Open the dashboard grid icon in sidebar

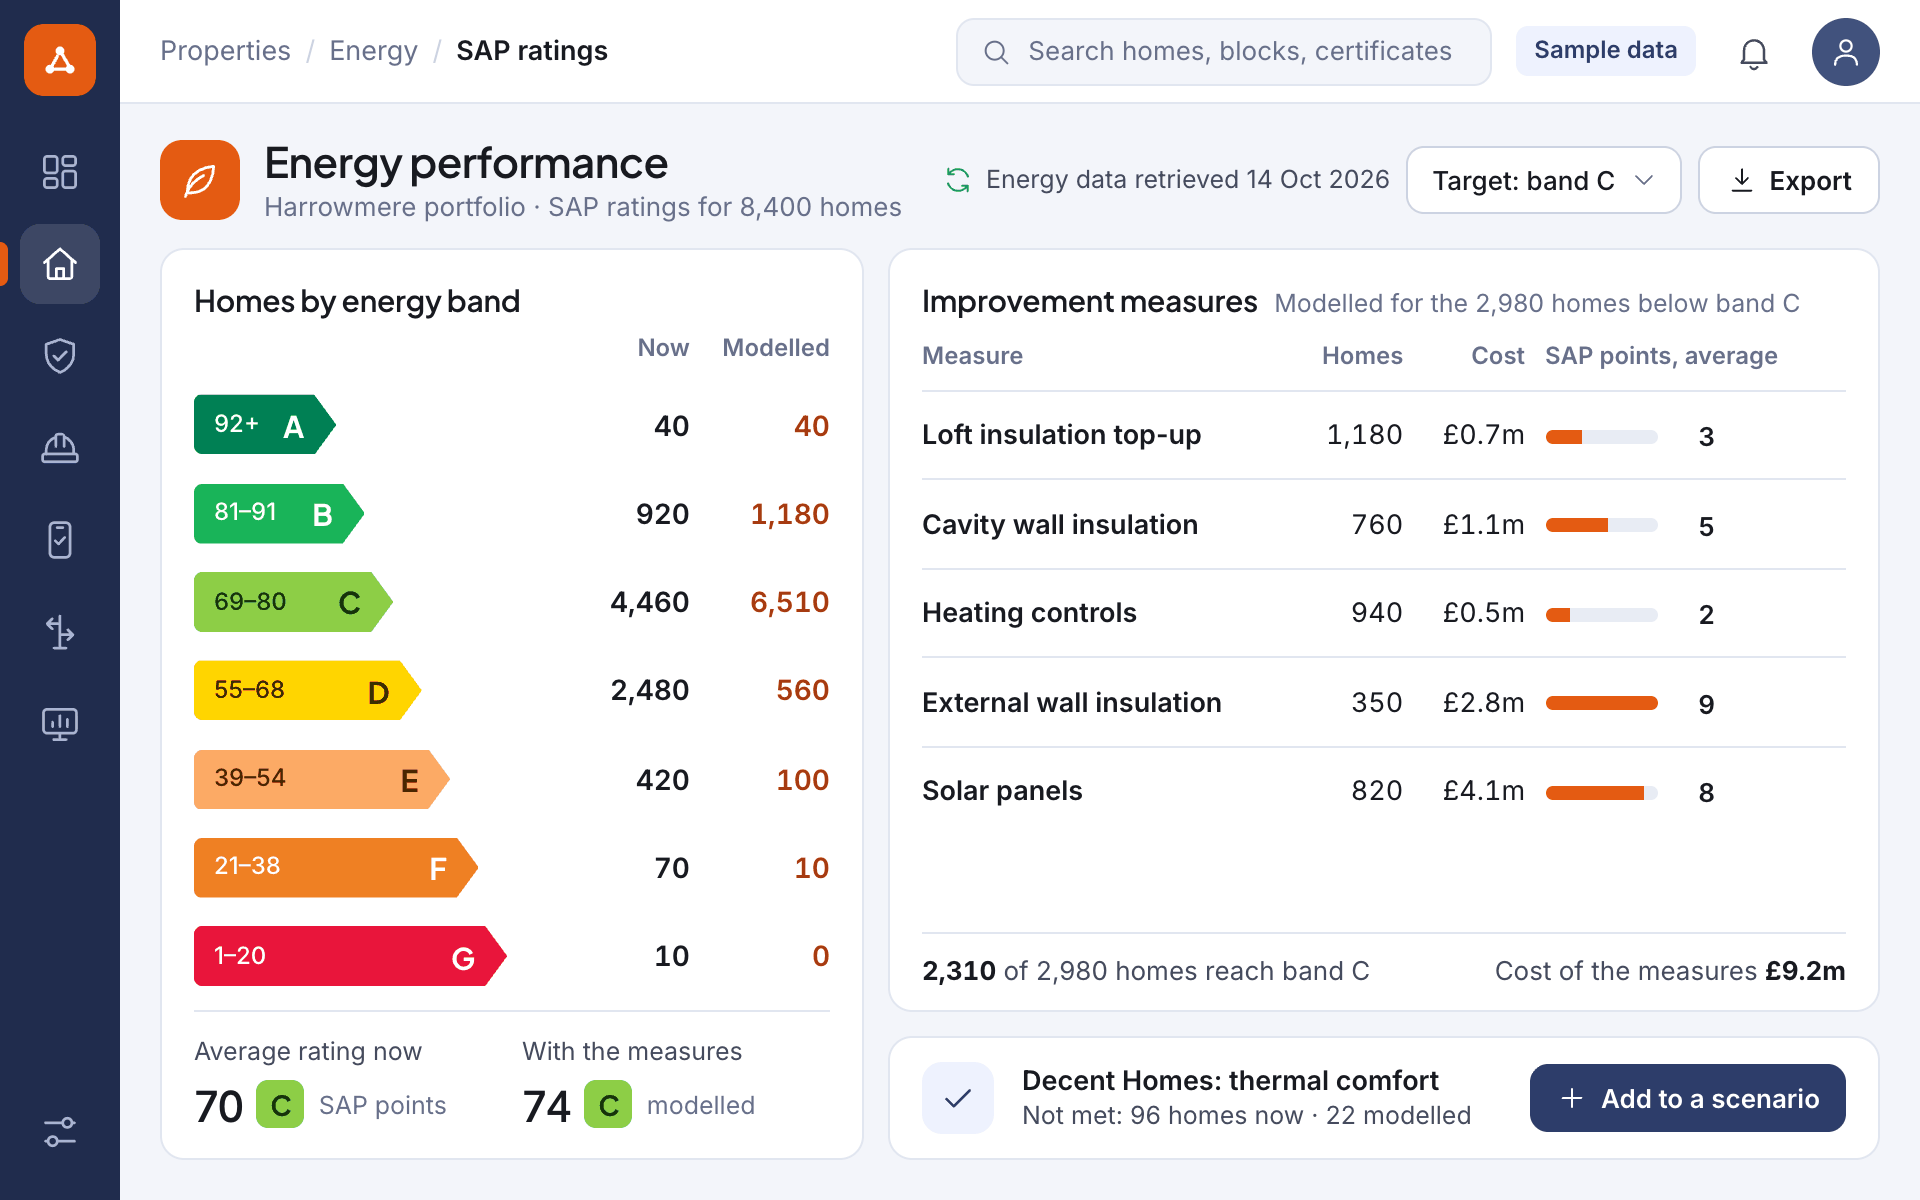[x=60, y=172]
